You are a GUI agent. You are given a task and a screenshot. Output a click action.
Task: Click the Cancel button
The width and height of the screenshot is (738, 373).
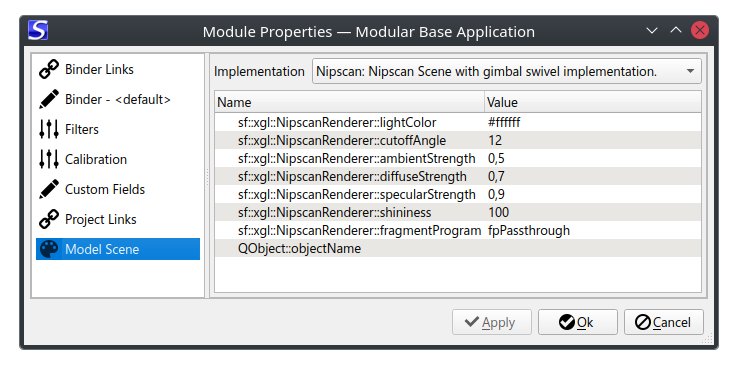pos(664,322)
